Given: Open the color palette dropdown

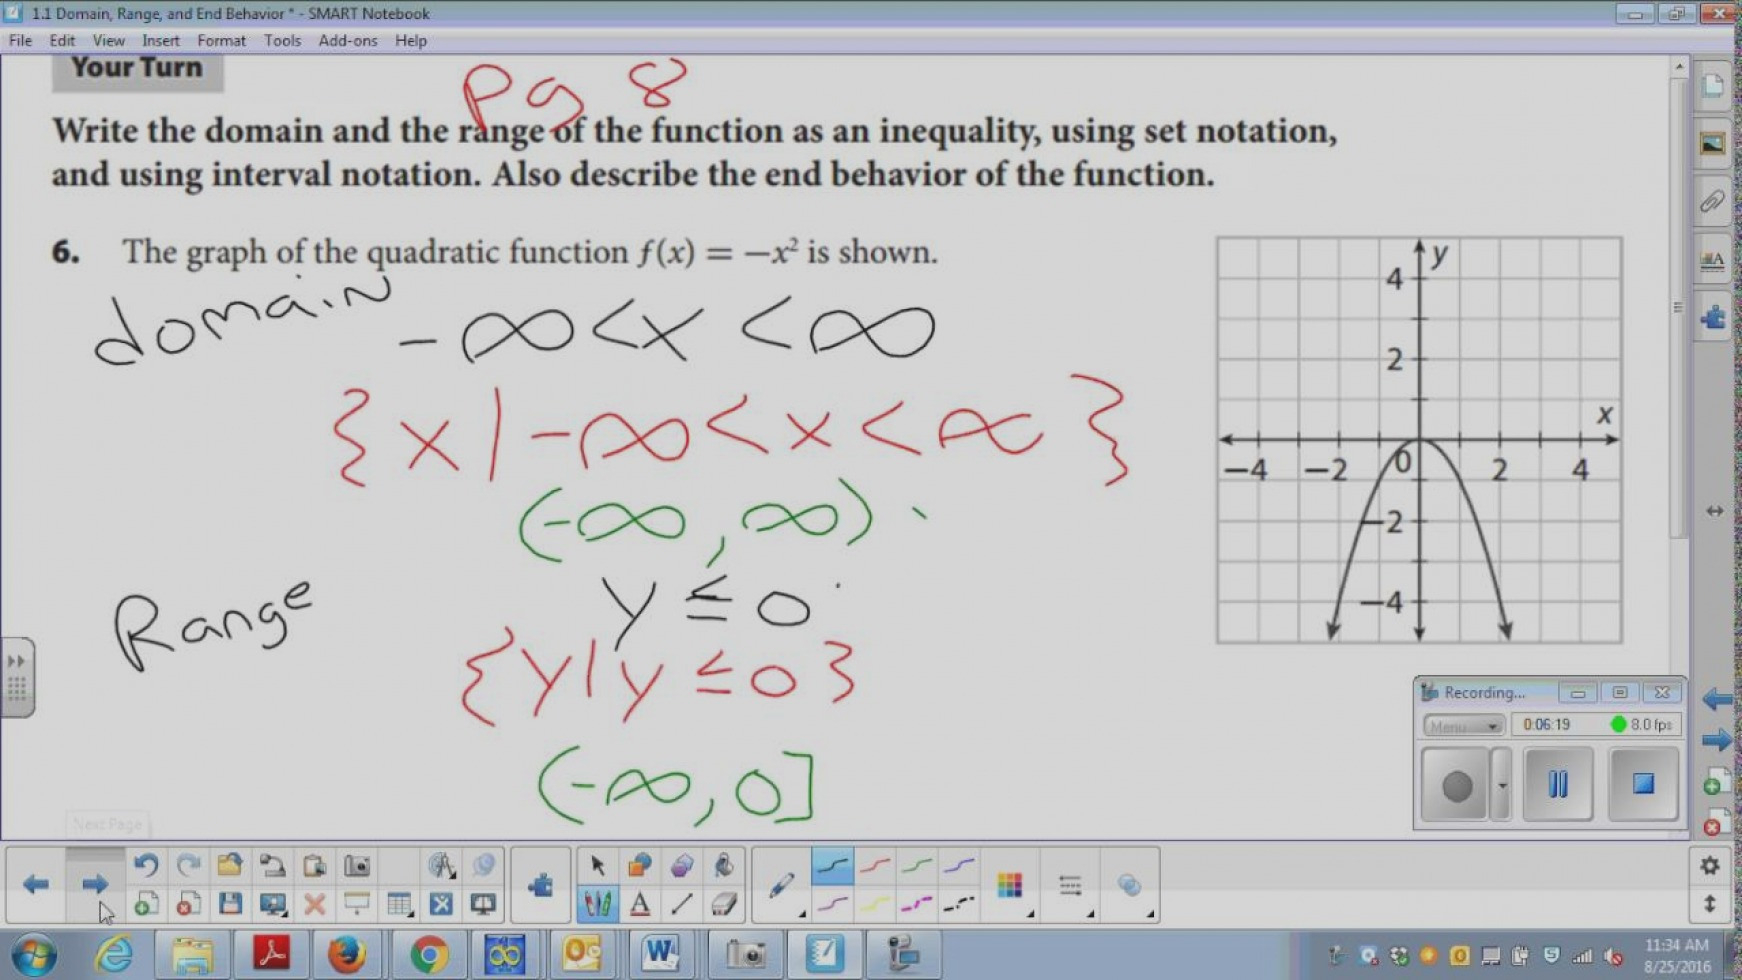Looking at the screenshot, I should [1010, 885].
